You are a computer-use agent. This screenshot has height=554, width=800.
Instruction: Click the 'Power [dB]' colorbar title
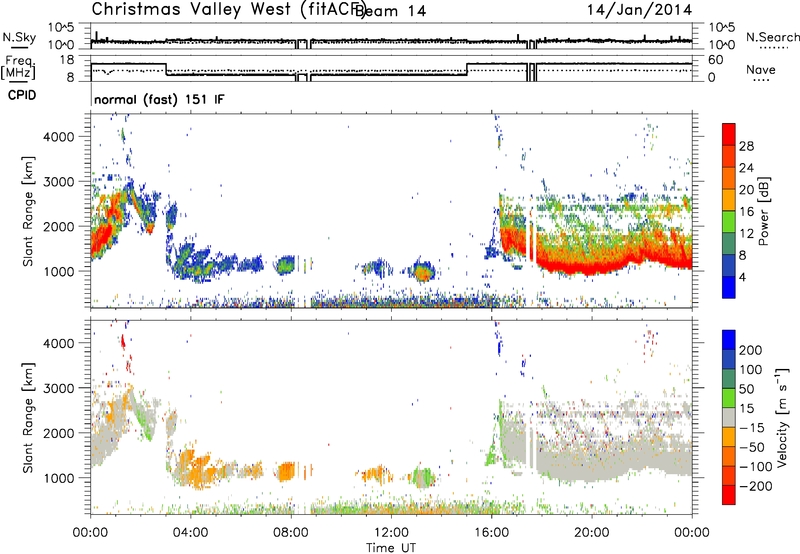[763, 211]
